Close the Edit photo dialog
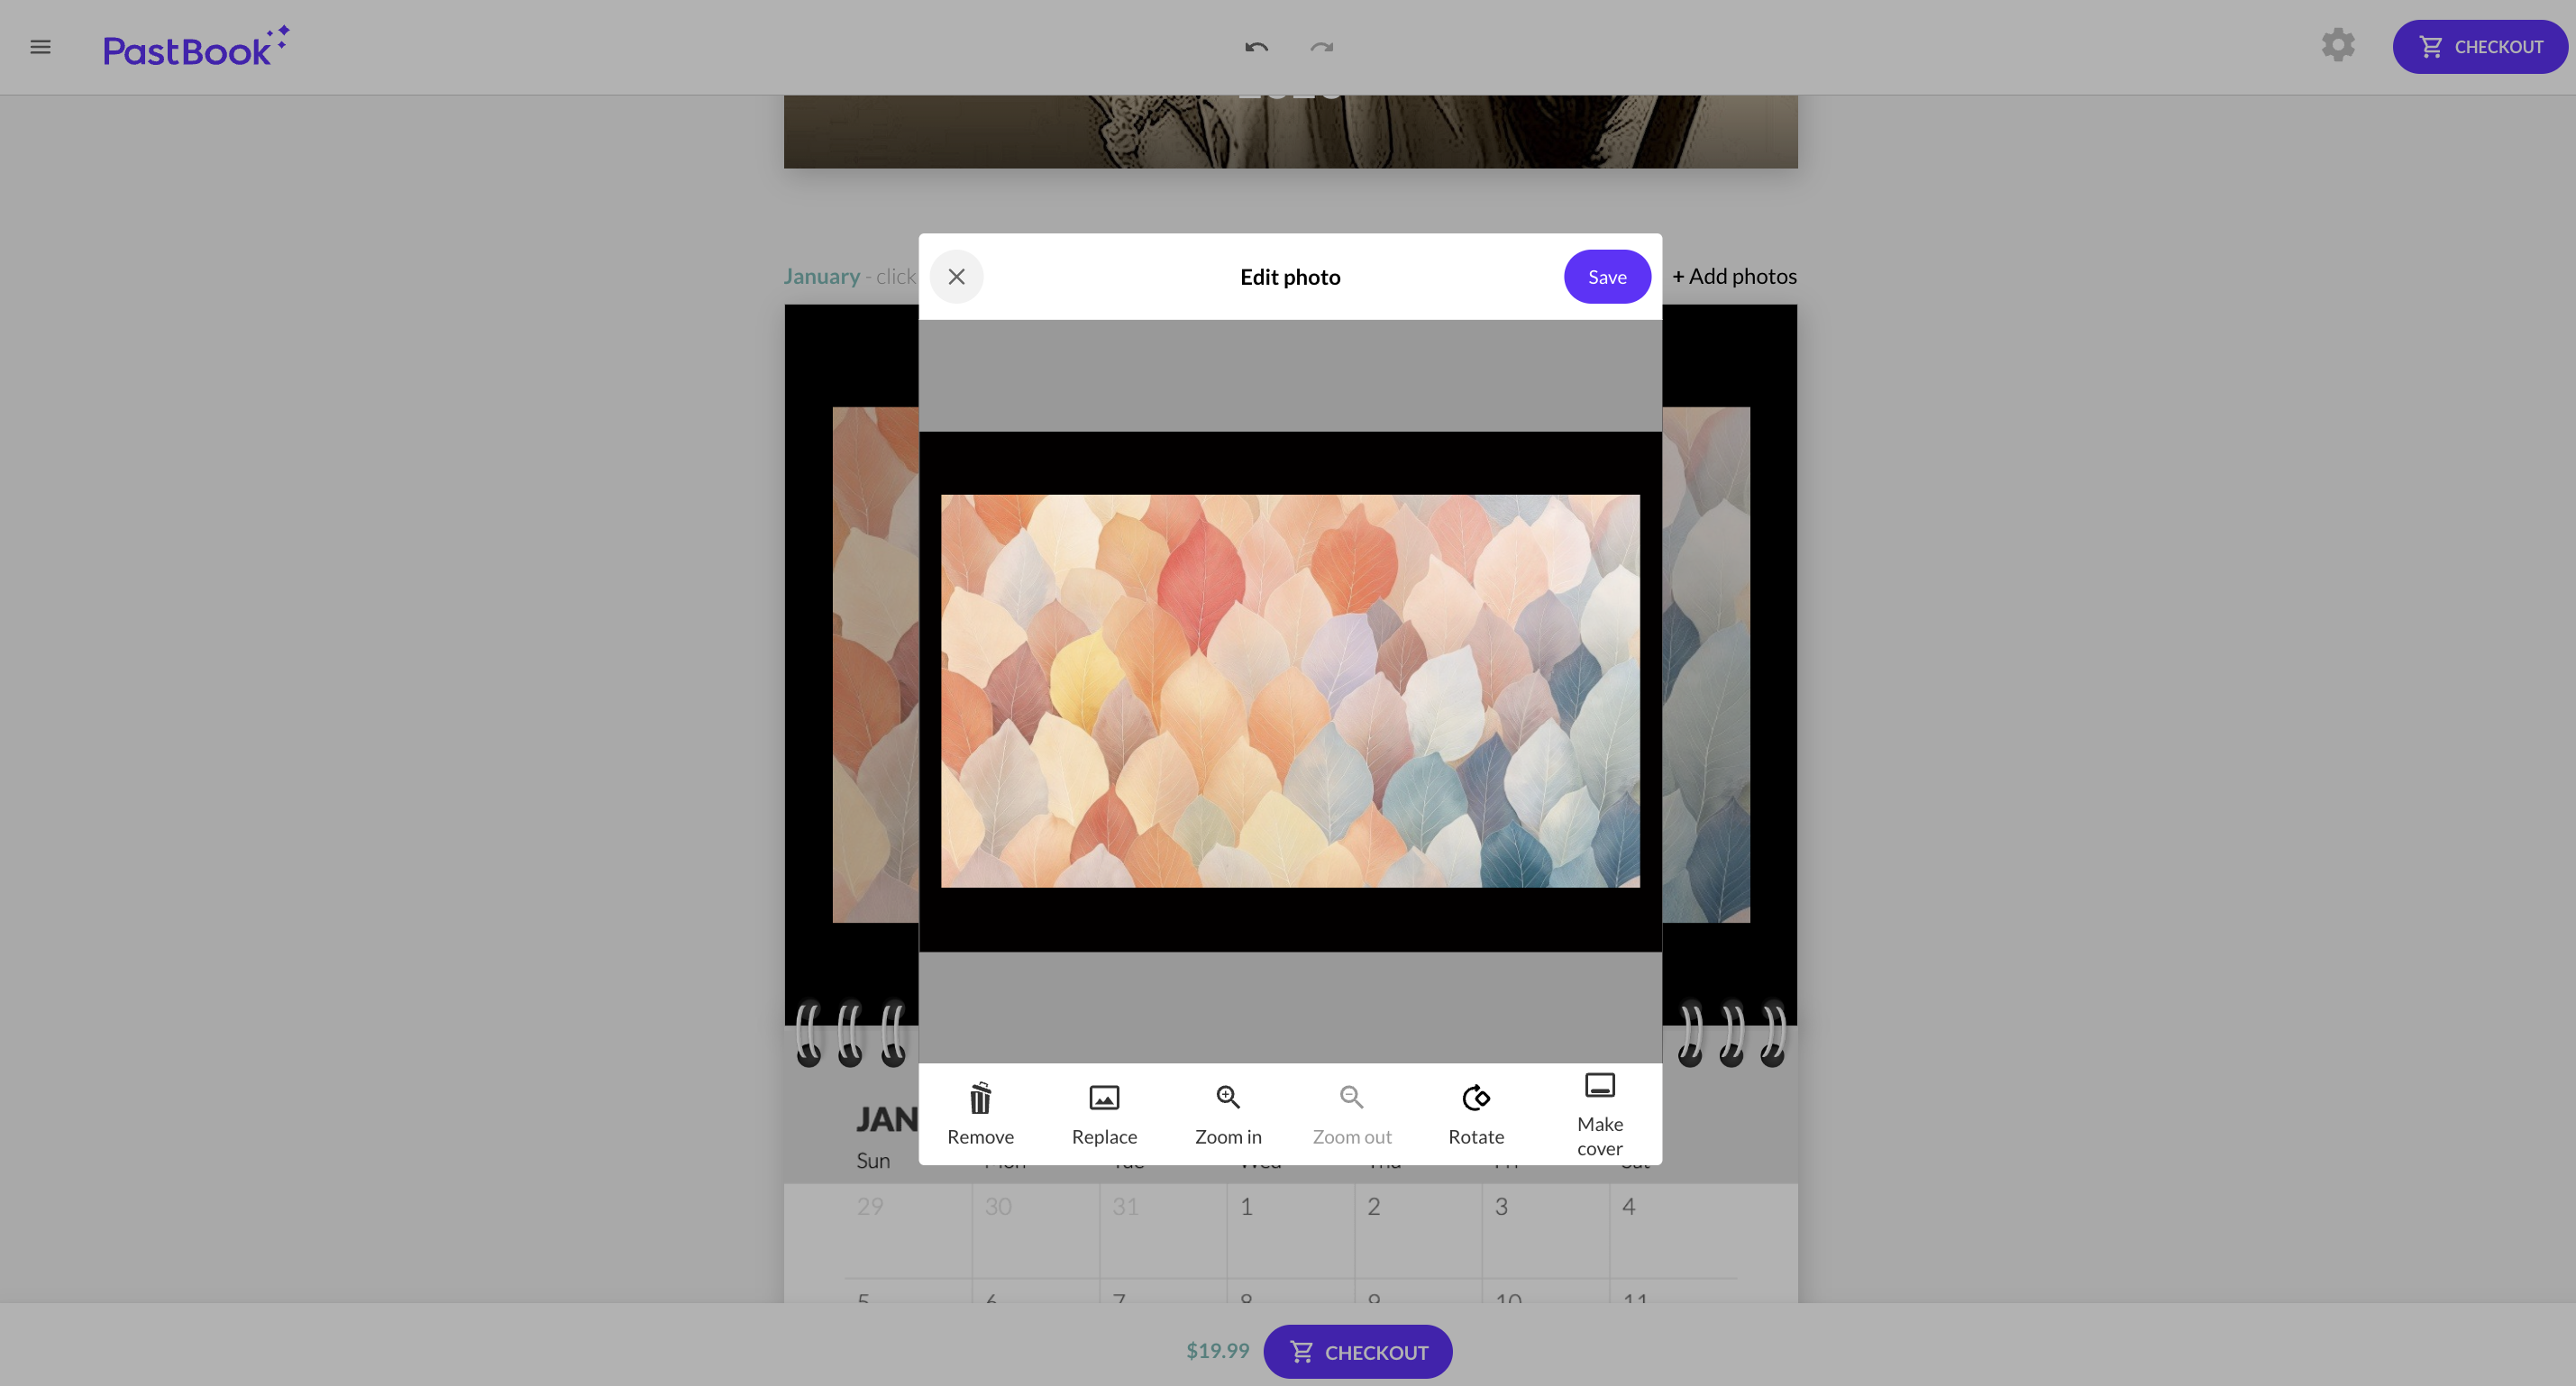Viewport: 2576px width, 1386px height. pyautogui.click(x=956, y=276)
